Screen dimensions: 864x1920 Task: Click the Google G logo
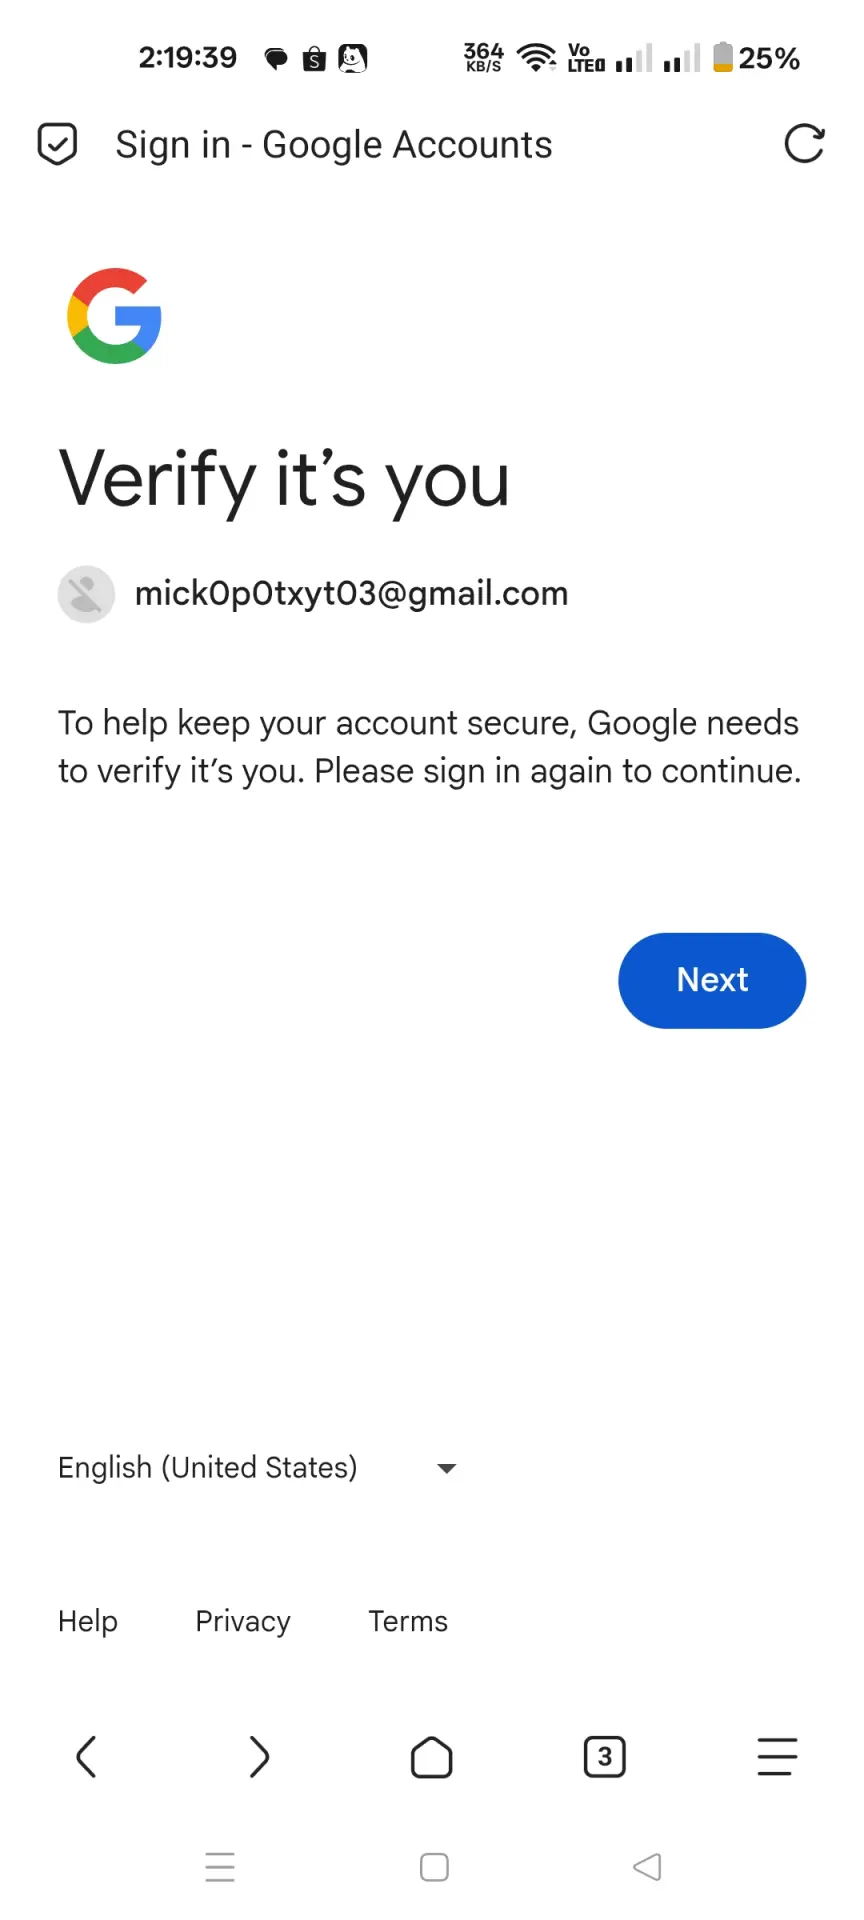pos(114,316)
